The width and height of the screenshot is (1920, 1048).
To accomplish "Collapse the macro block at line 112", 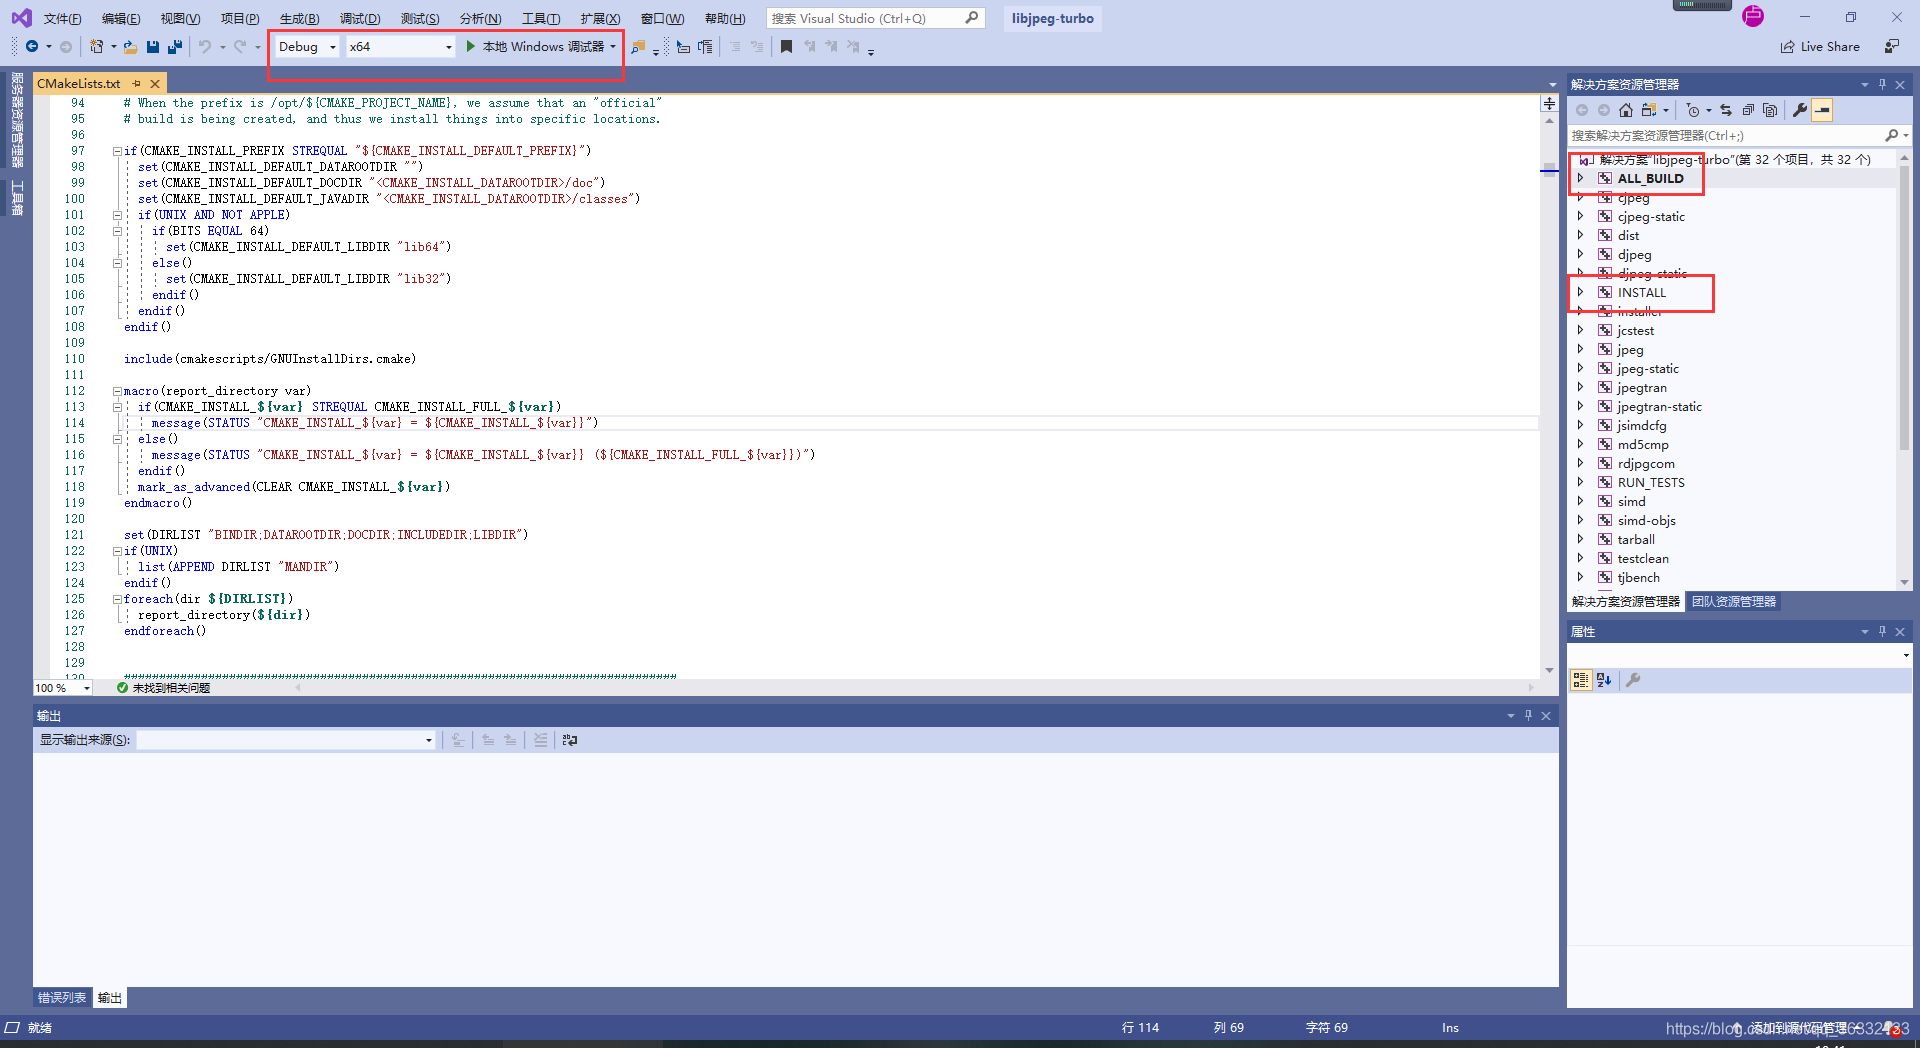I will coord(117,391).
